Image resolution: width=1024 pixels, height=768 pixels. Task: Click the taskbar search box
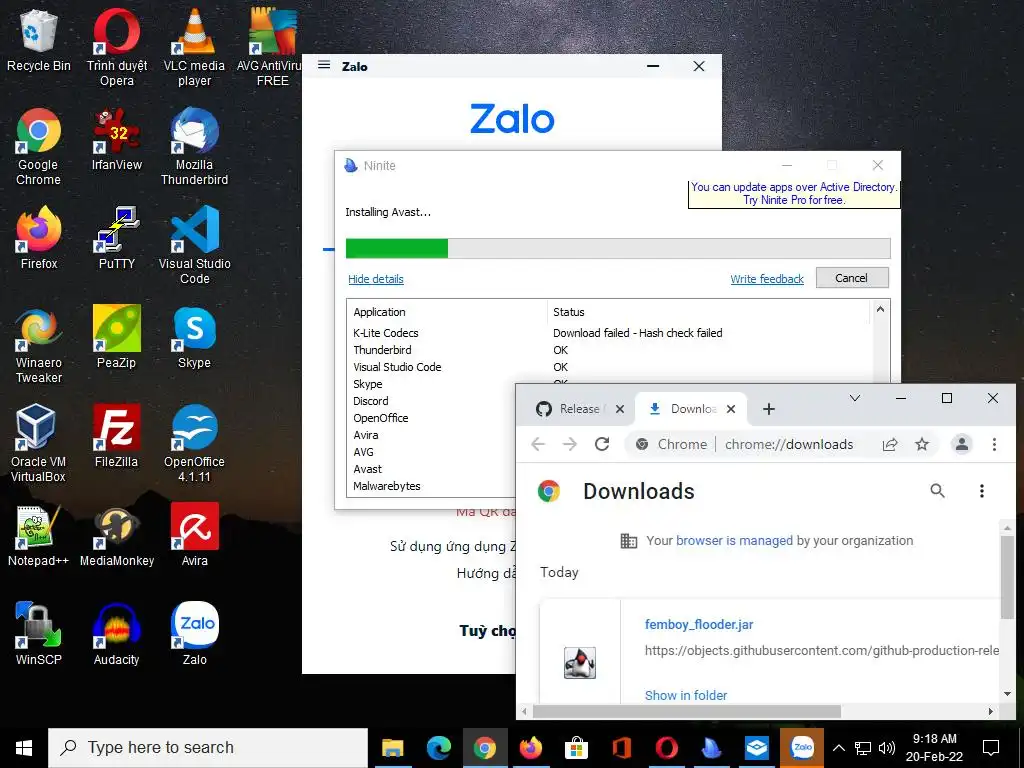click(x=208, y=748)
